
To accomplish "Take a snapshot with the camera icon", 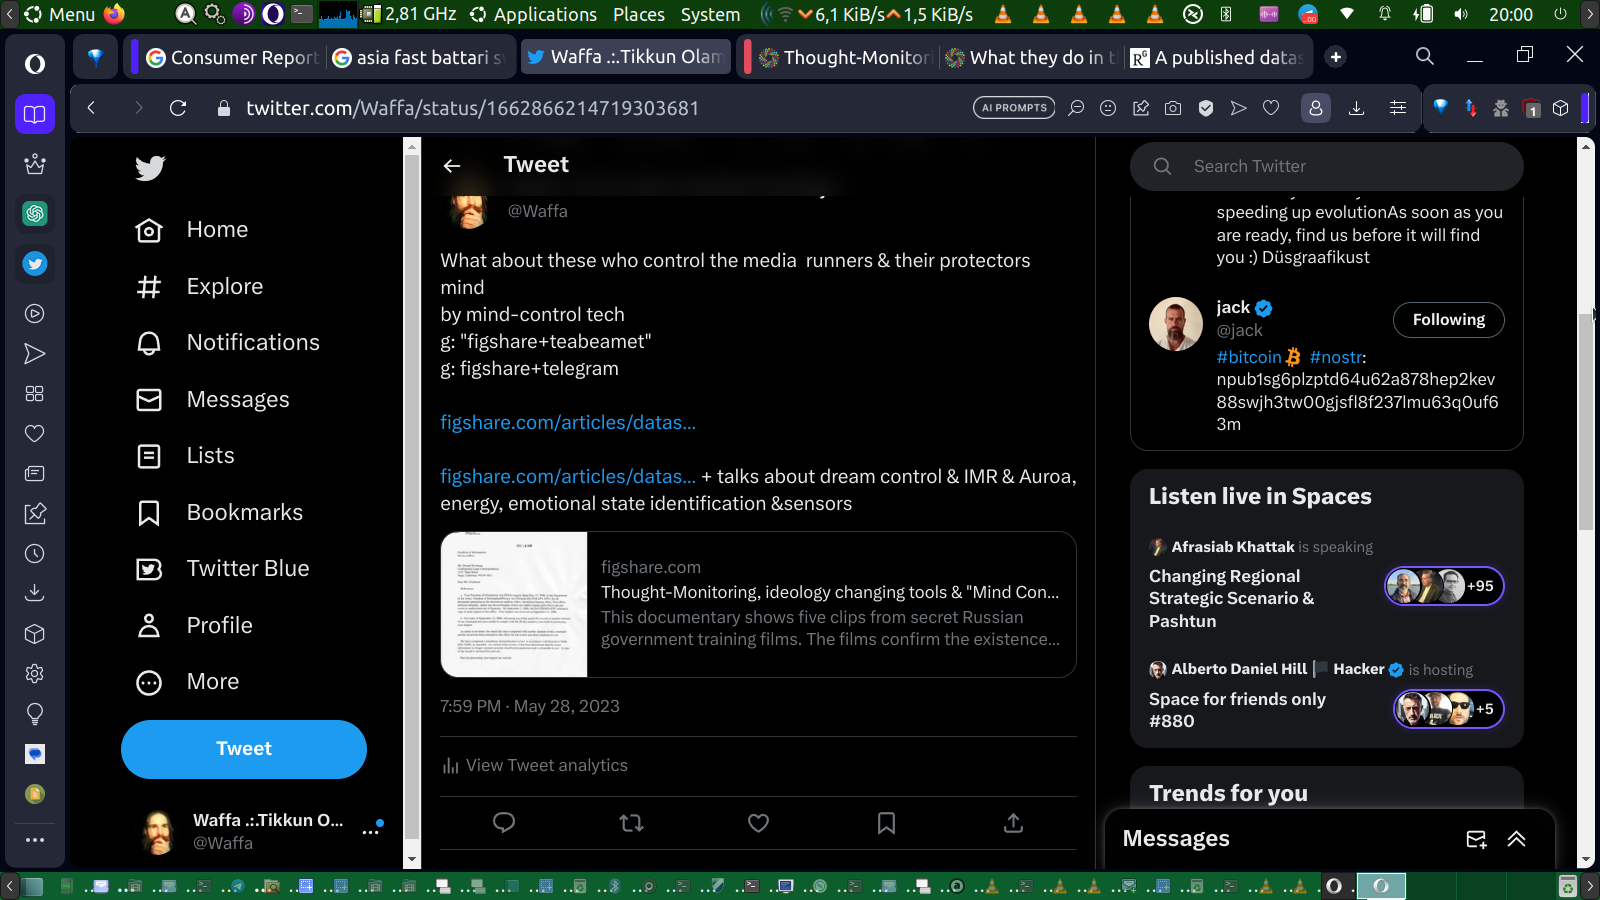I will (1173, 108).
